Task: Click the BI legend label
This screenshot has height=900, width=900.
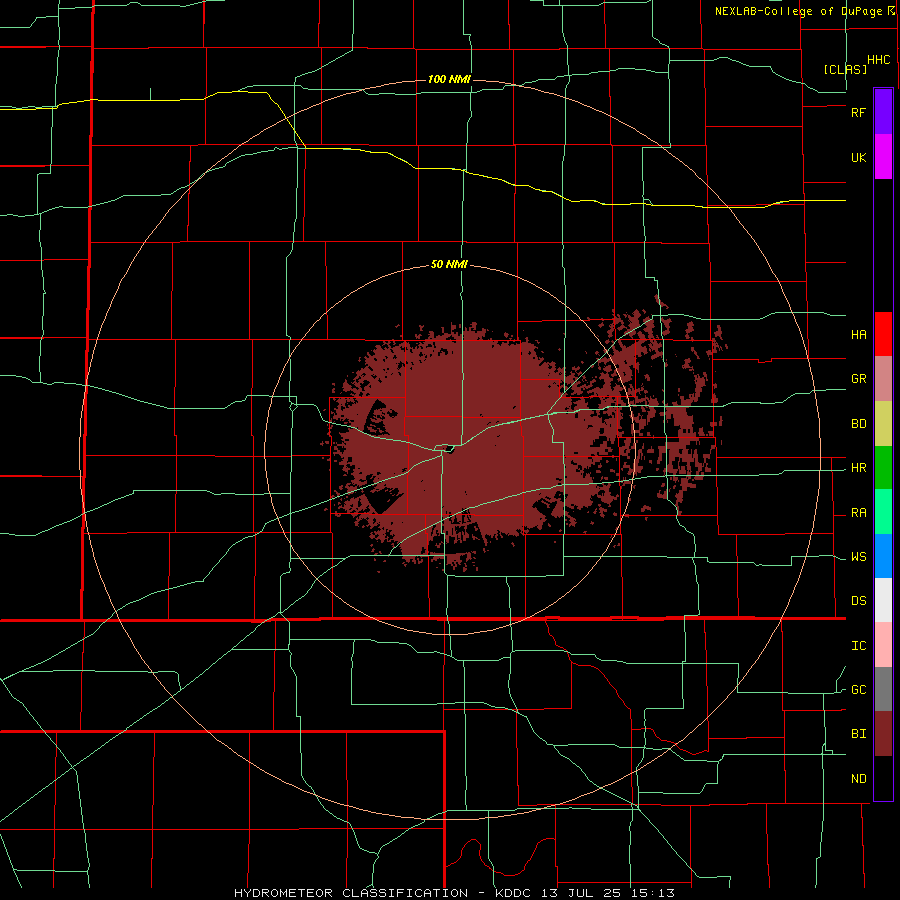Action: click(858, 734)
